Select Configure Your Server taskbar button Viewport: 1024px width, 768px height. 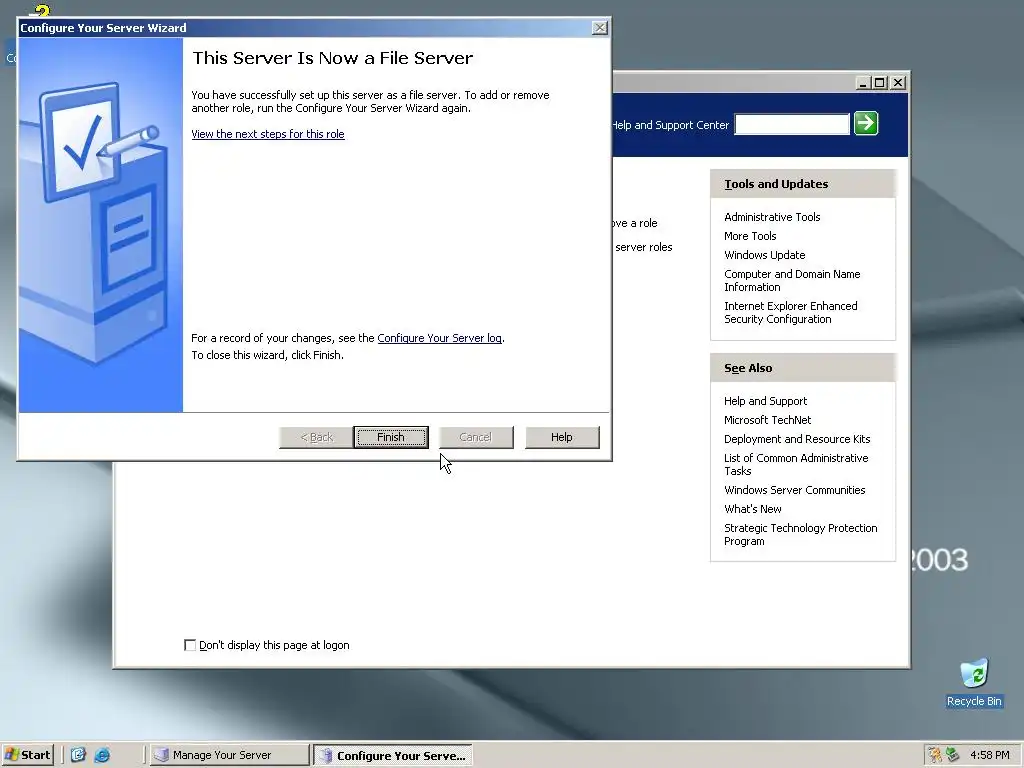(x=392, y=755)
